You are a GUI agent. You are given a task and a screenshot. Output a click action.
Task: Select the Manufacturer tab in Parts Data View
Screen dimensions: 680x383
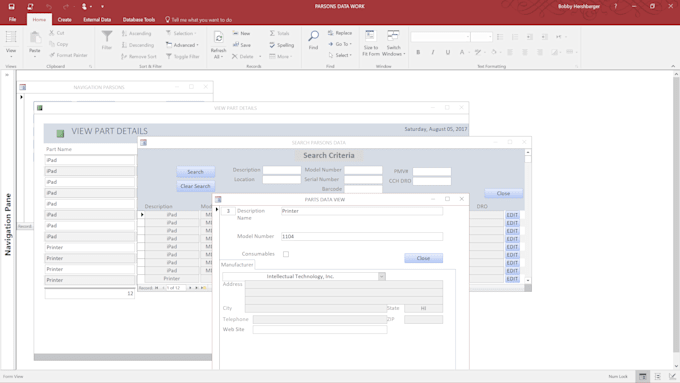(237, 265)
